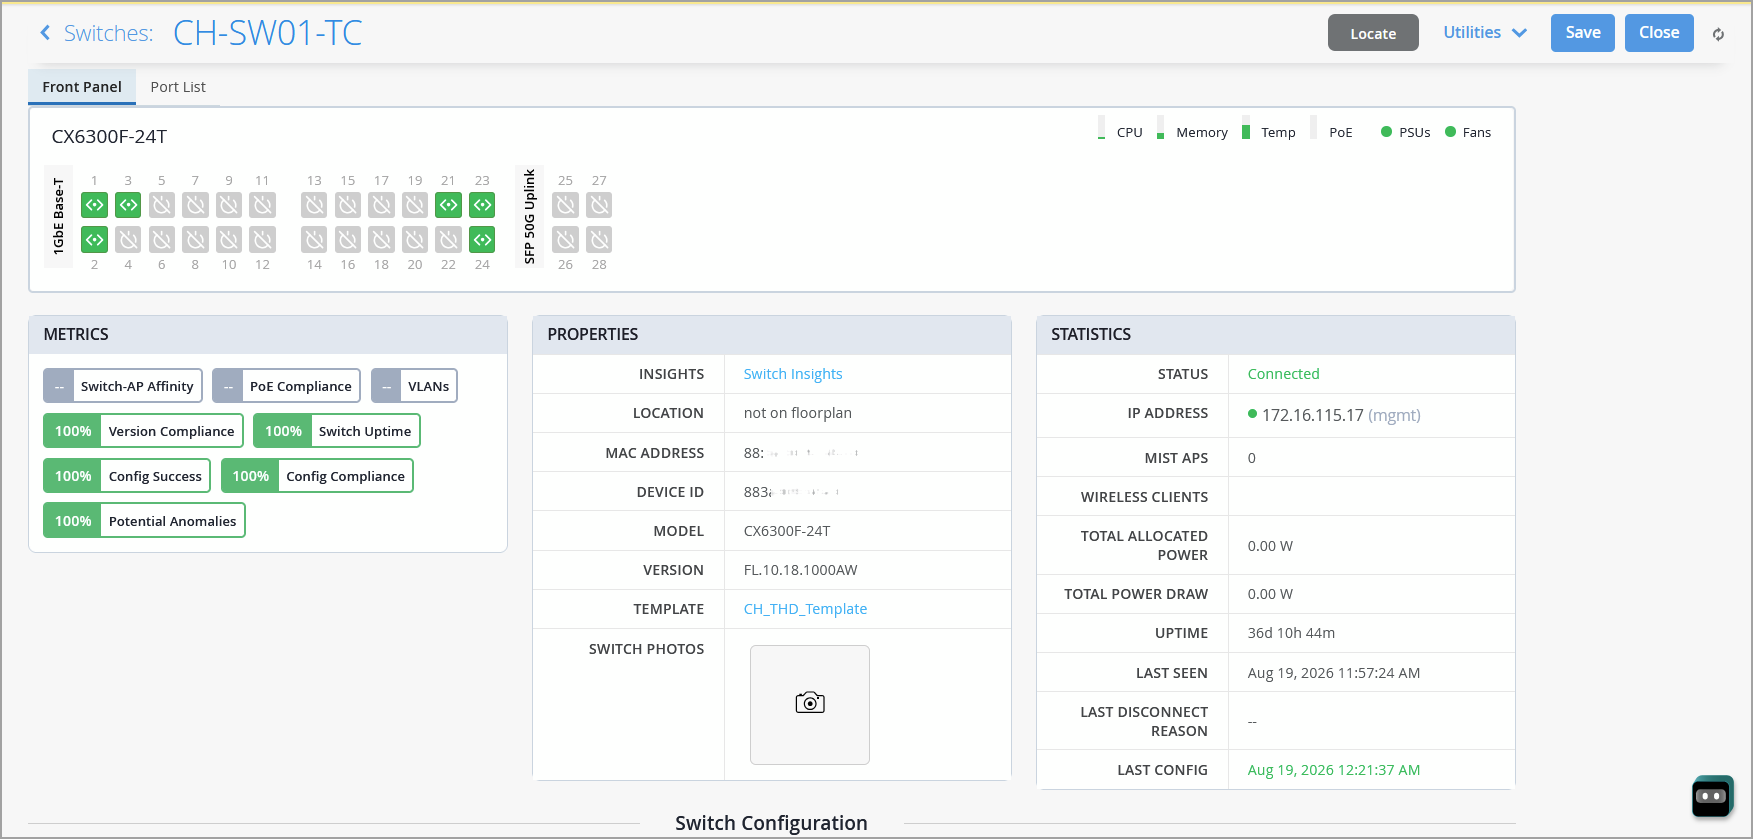
Task: Select active port 23 icon
Action: tap(483, 205)
